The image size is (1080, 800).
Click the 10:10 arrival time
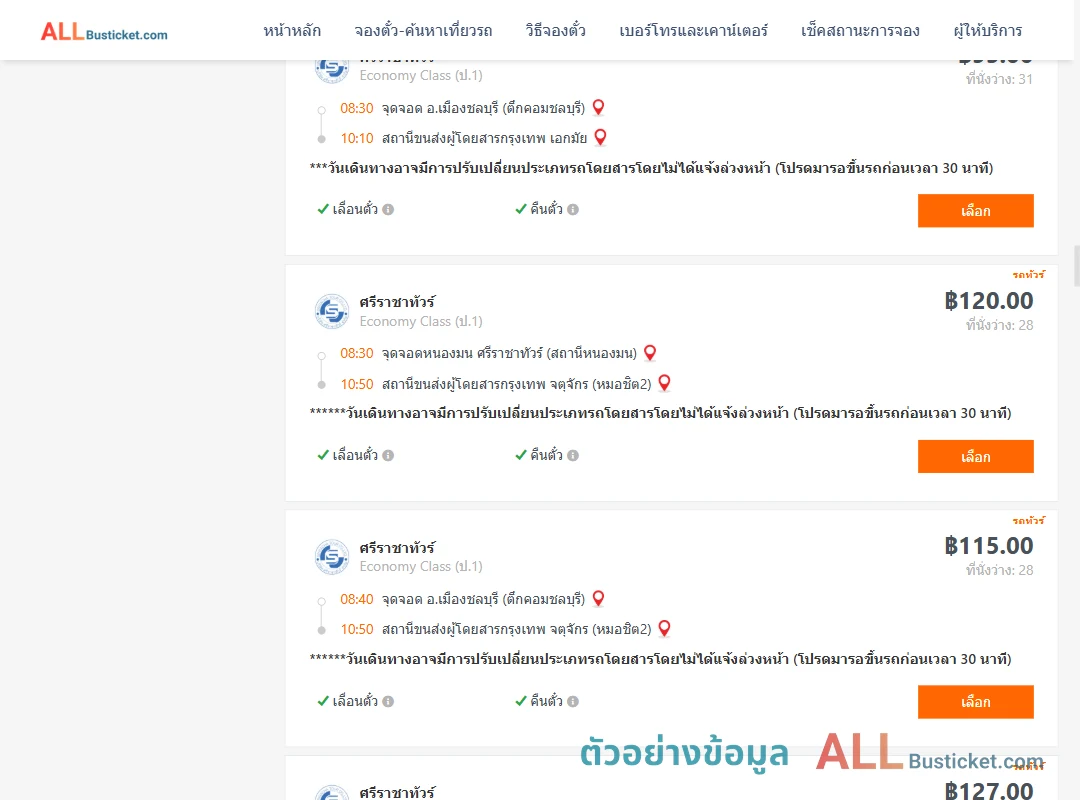click(356, 138)
